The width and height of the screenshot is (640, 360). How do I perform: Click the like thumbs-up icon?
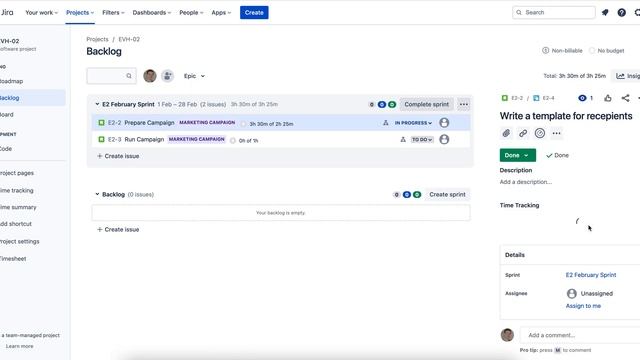[x=608, y=98]
